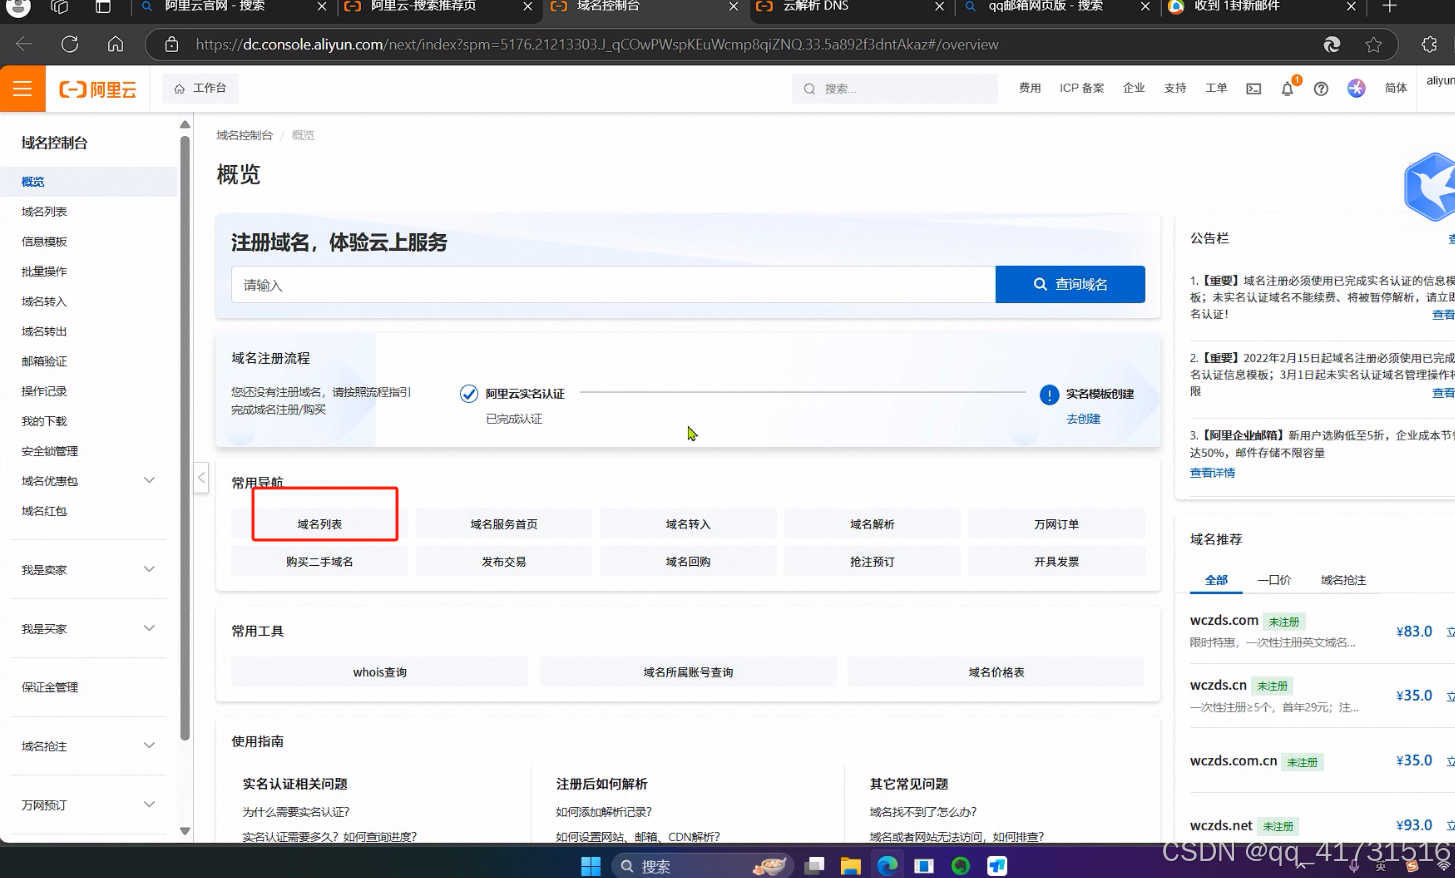Open the 费用 menu in the top bar

coord(1030,88)
